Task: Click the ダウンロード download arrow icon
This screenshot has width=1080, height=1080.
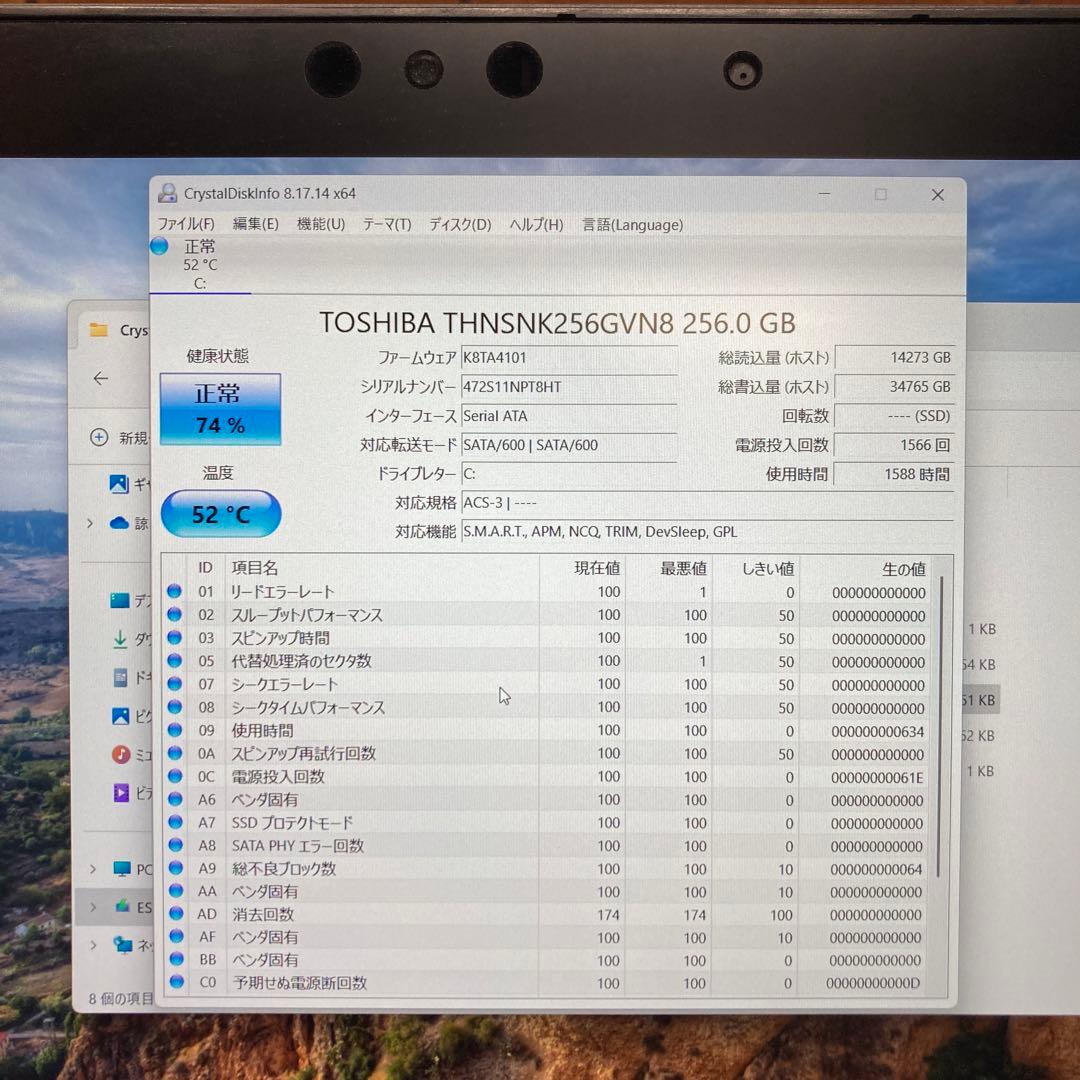Action: click(x=122, y=638)
